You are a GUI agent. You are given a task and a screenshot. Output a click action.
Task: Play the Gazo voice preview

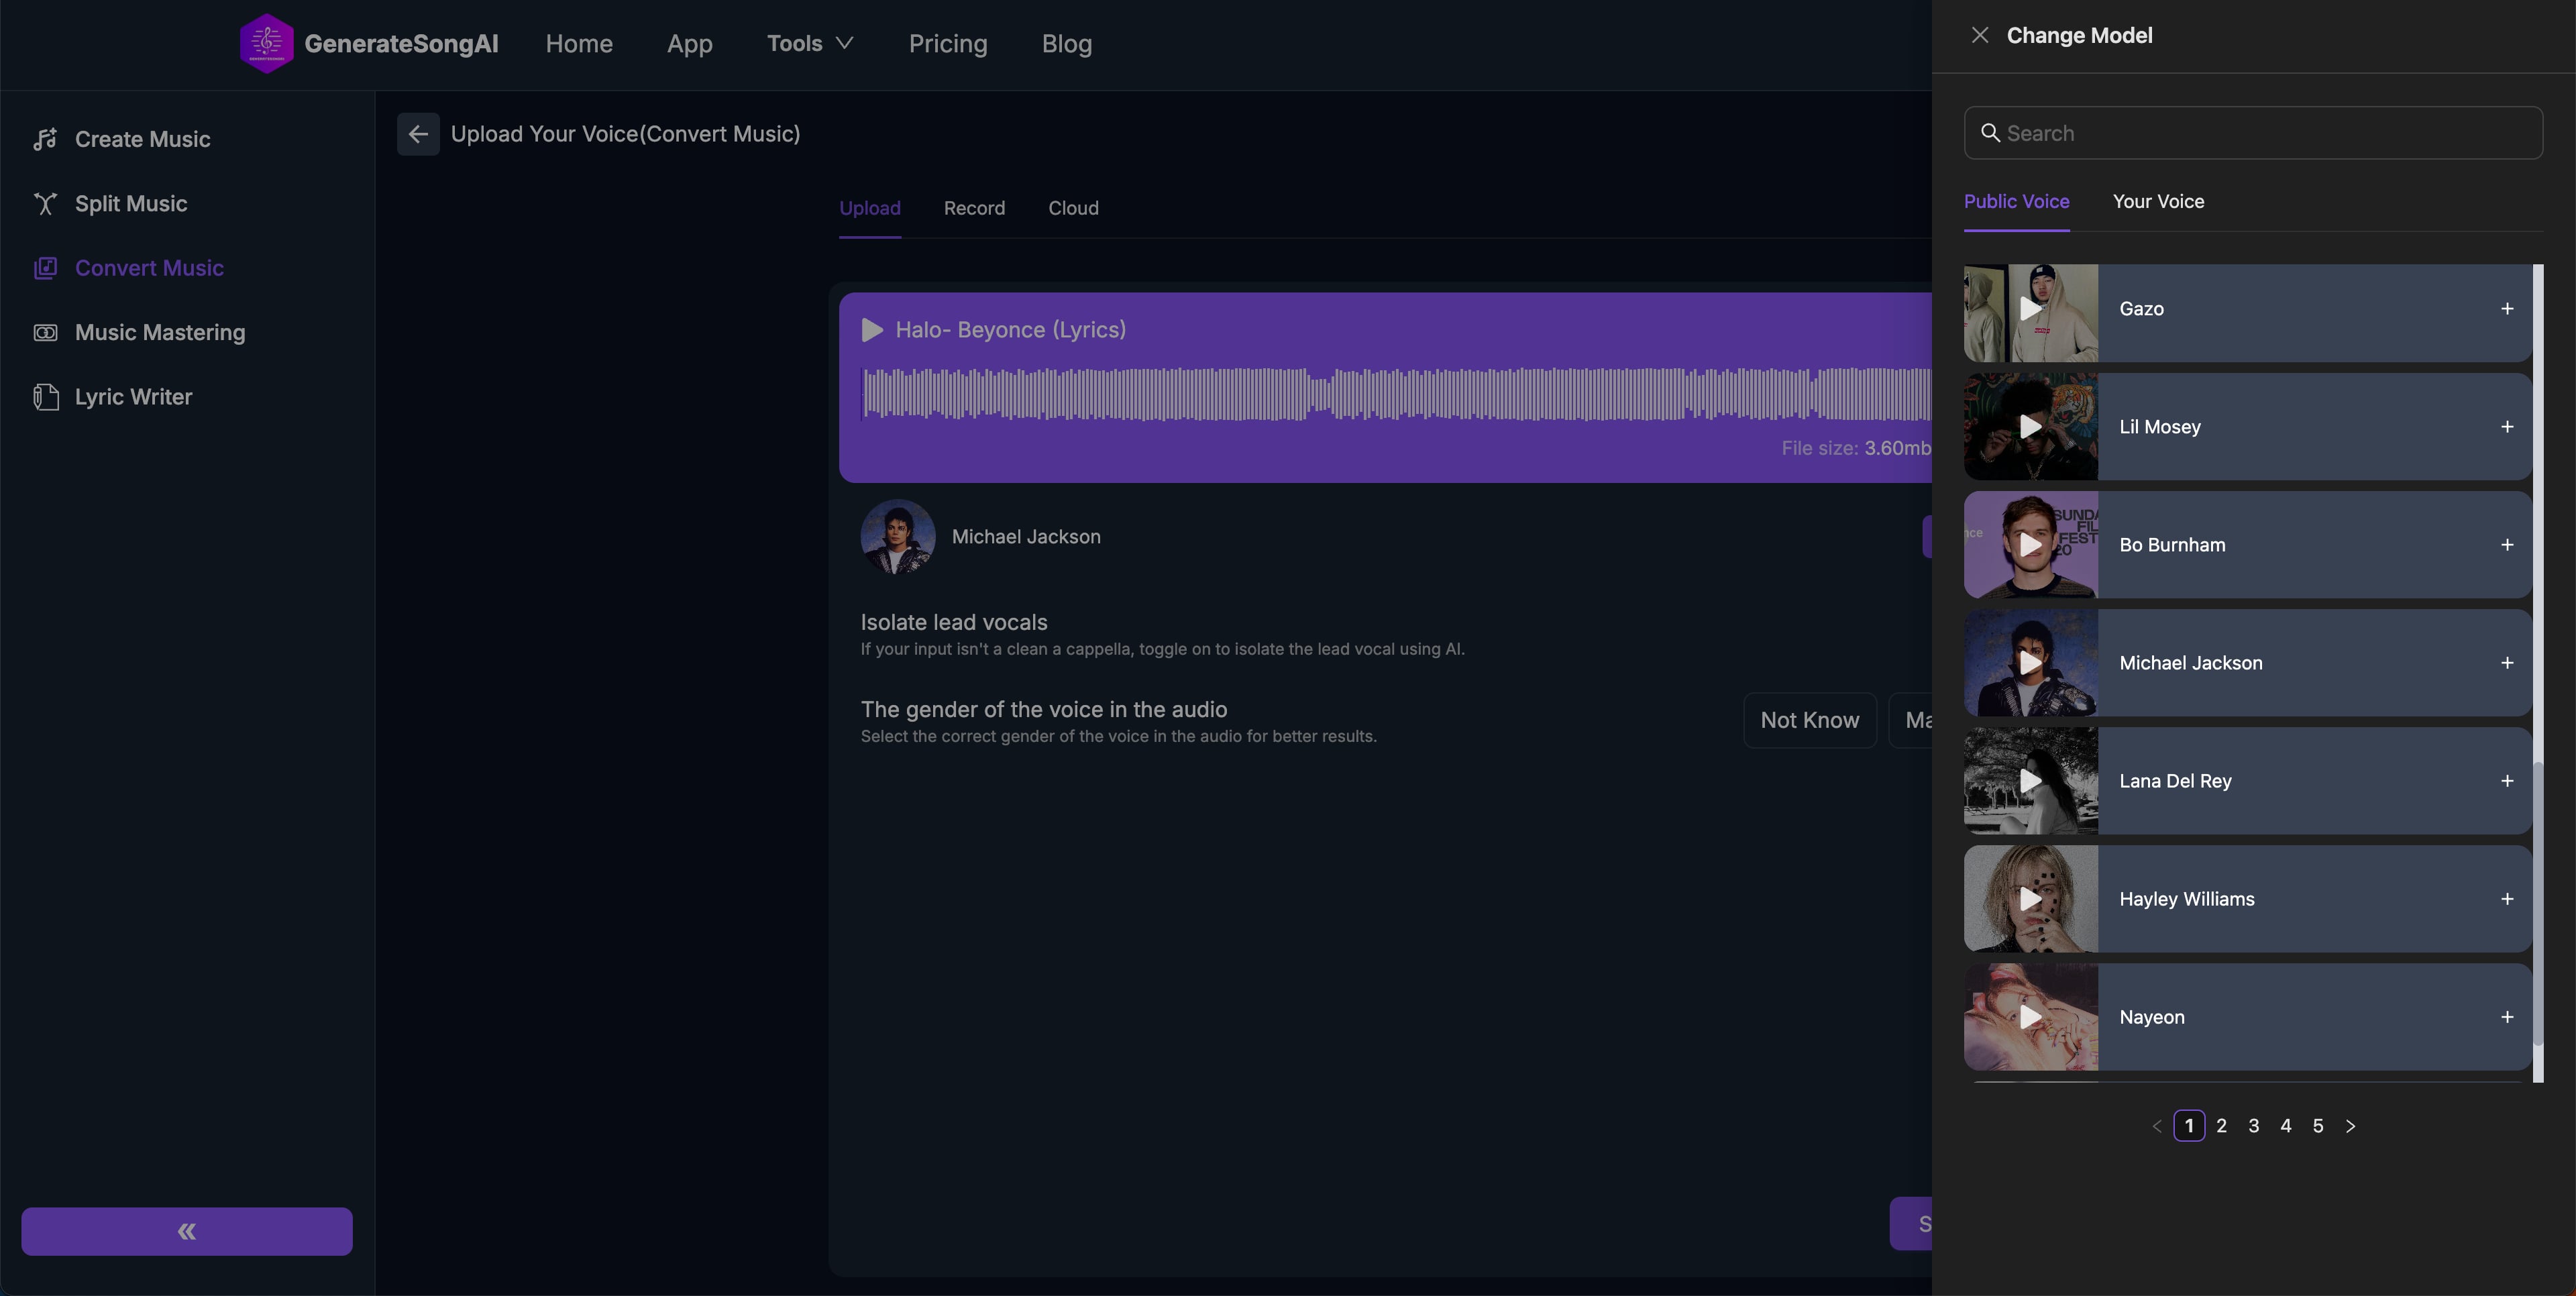point(2030,309)
